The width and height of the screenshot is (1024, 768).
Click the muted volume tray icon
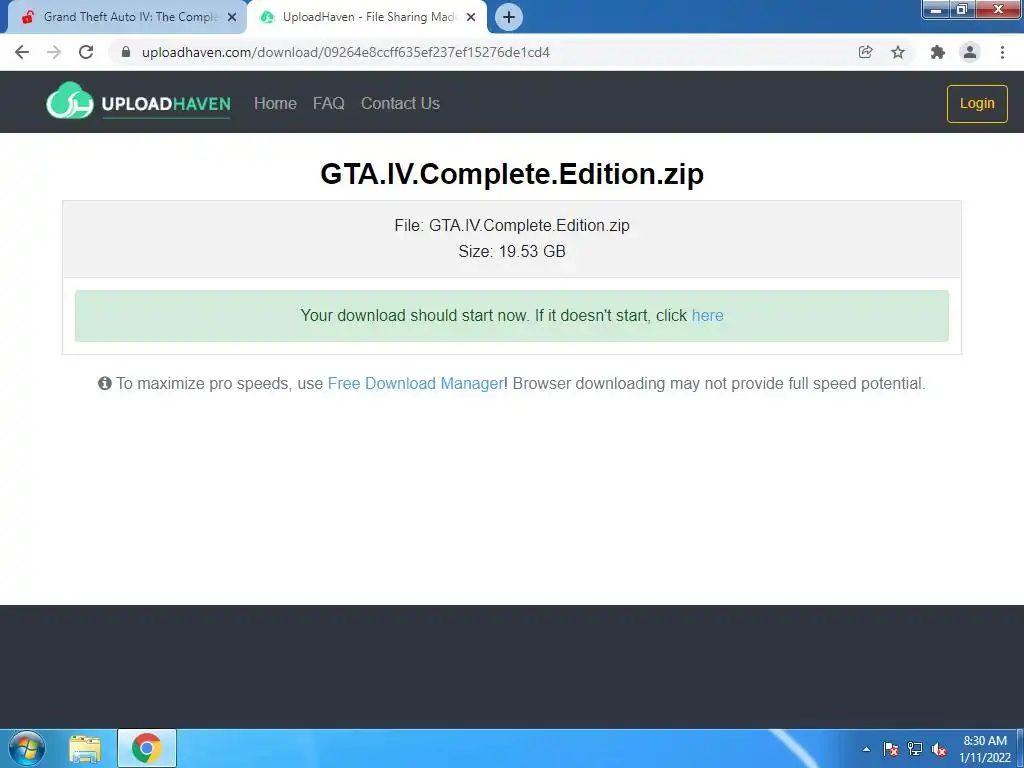[x=939, y=749]
